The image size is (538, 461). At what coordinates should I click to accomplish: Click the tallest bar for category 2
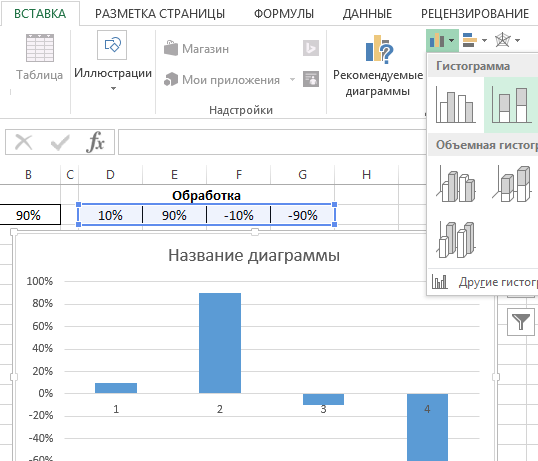[220, 343]
